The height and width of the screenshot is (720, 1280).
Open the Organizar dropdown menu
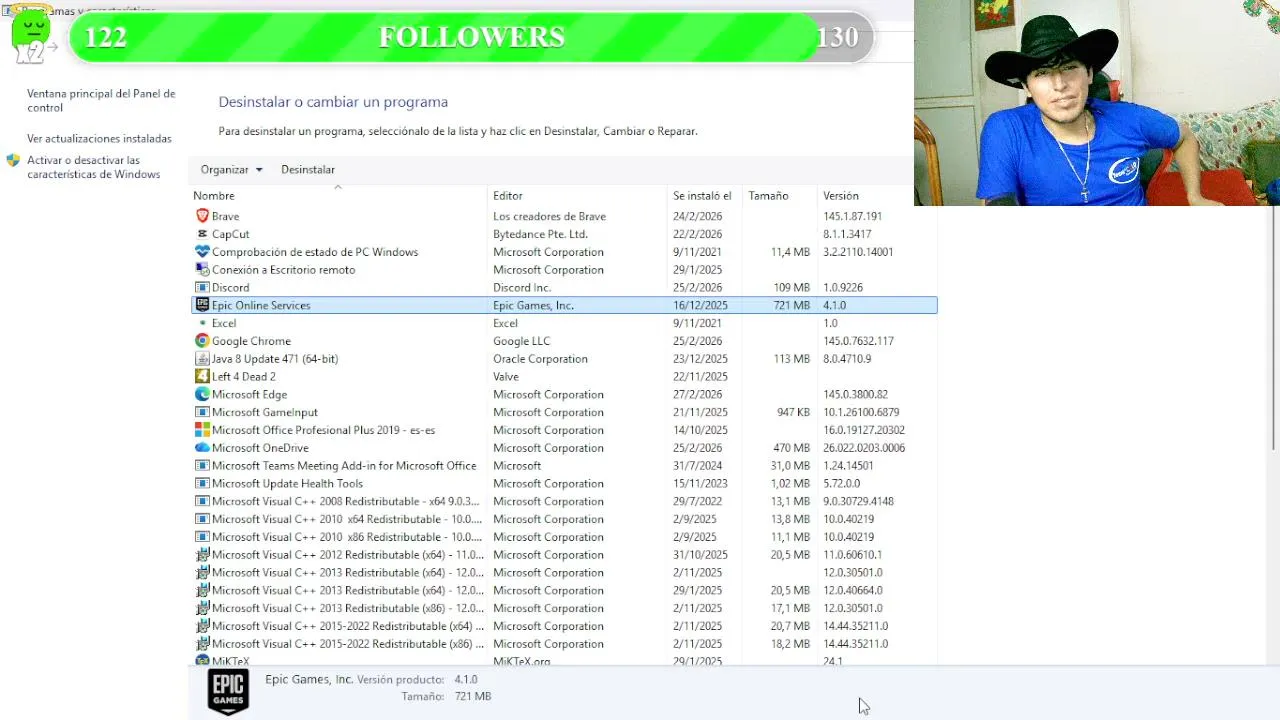(x=231, y=170)
